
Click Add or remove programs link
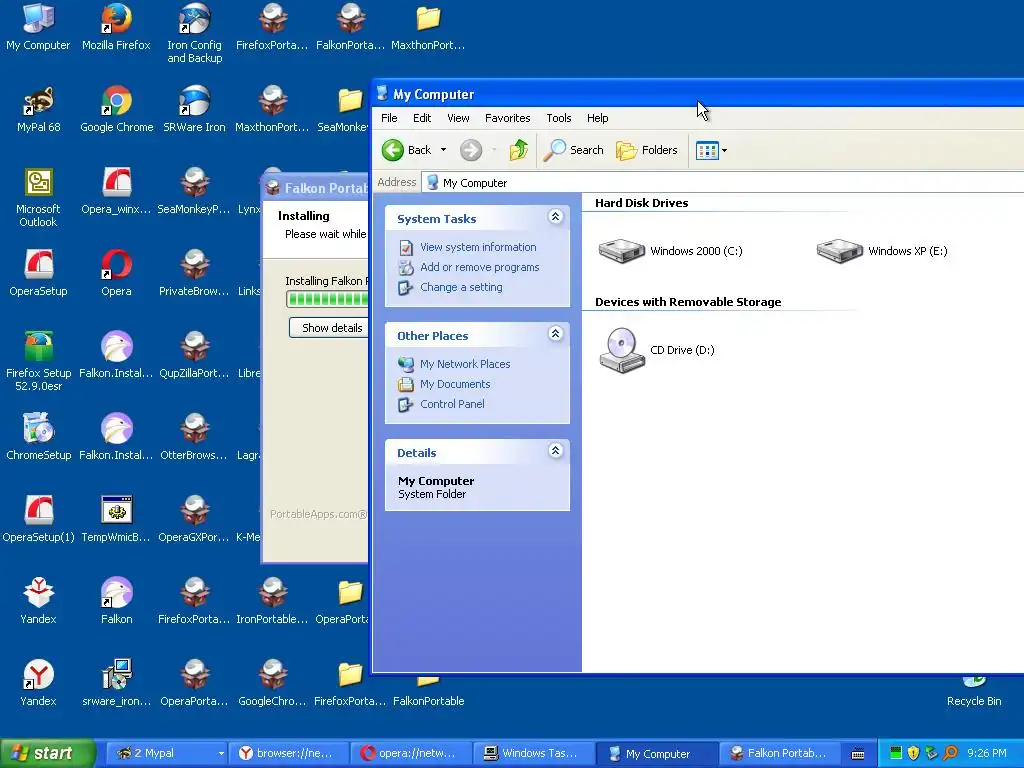479,267
